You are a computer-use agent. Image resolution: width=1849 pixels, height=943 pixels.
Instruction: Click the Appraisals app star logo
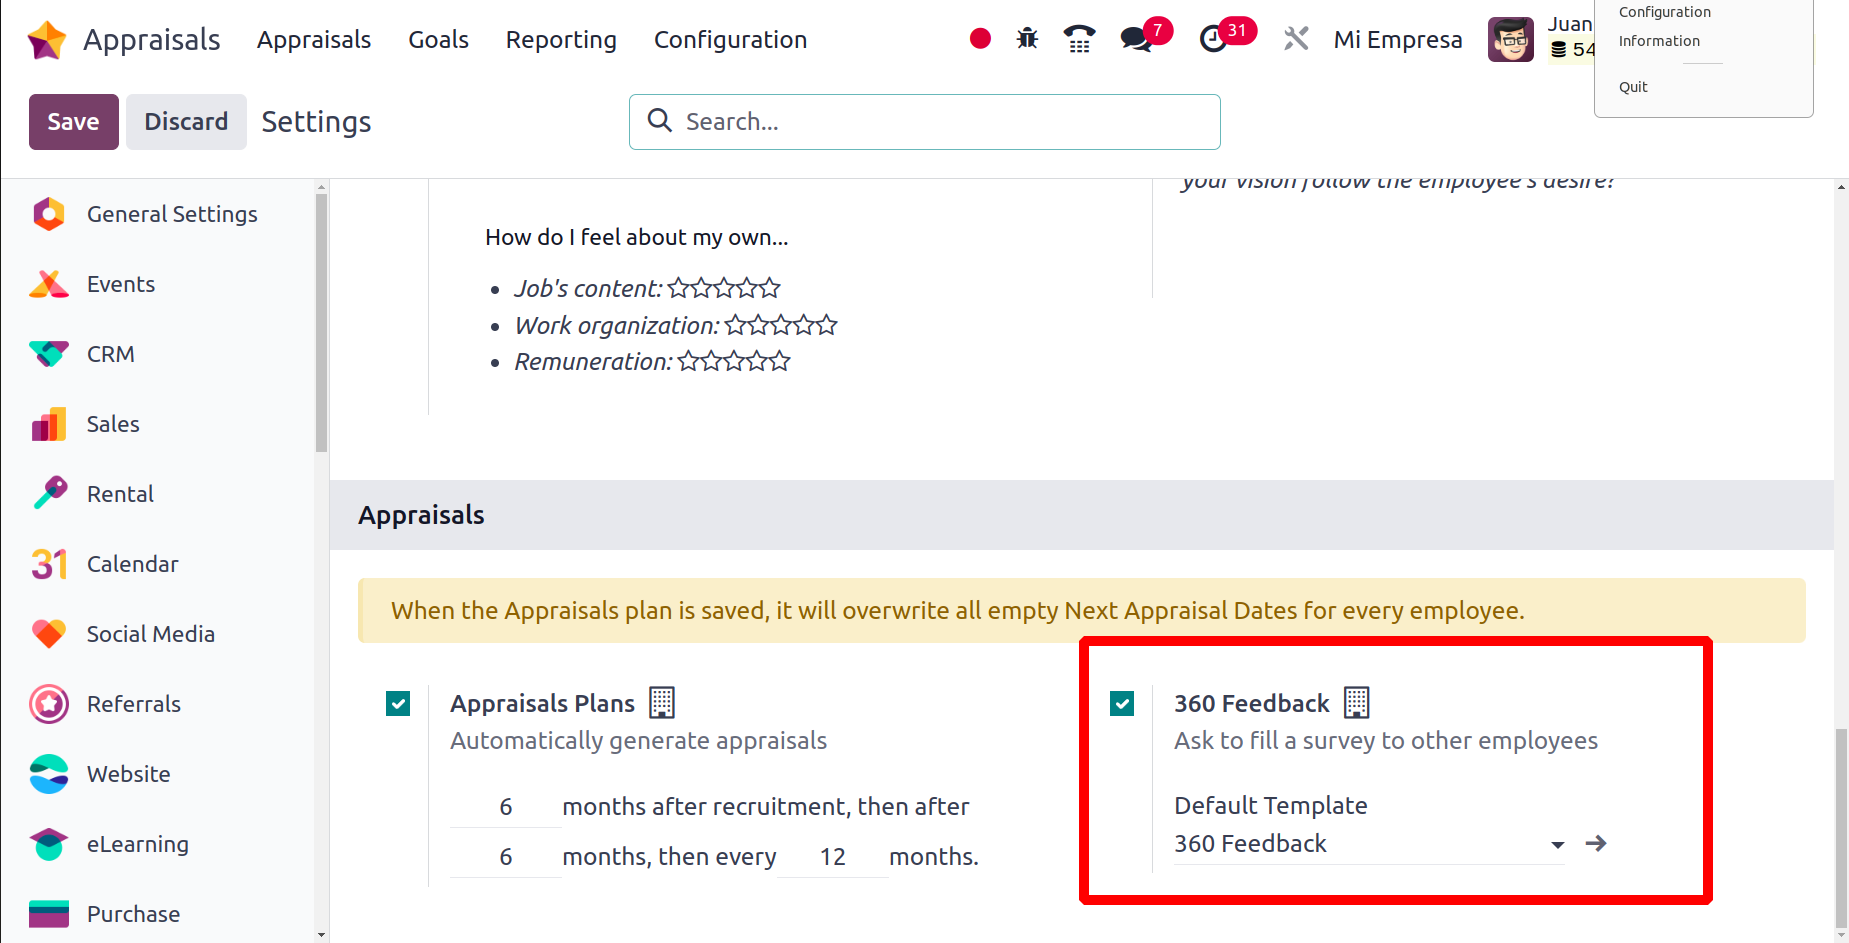click(x=47, y=40)
